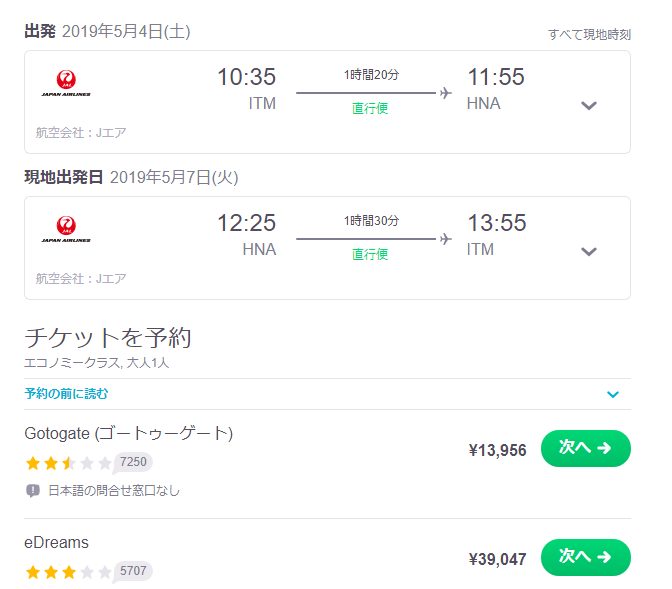Click the warning icon beside 日本語の問合せ窓口なし
Viewport: 672px width, 589px height.
33,490
